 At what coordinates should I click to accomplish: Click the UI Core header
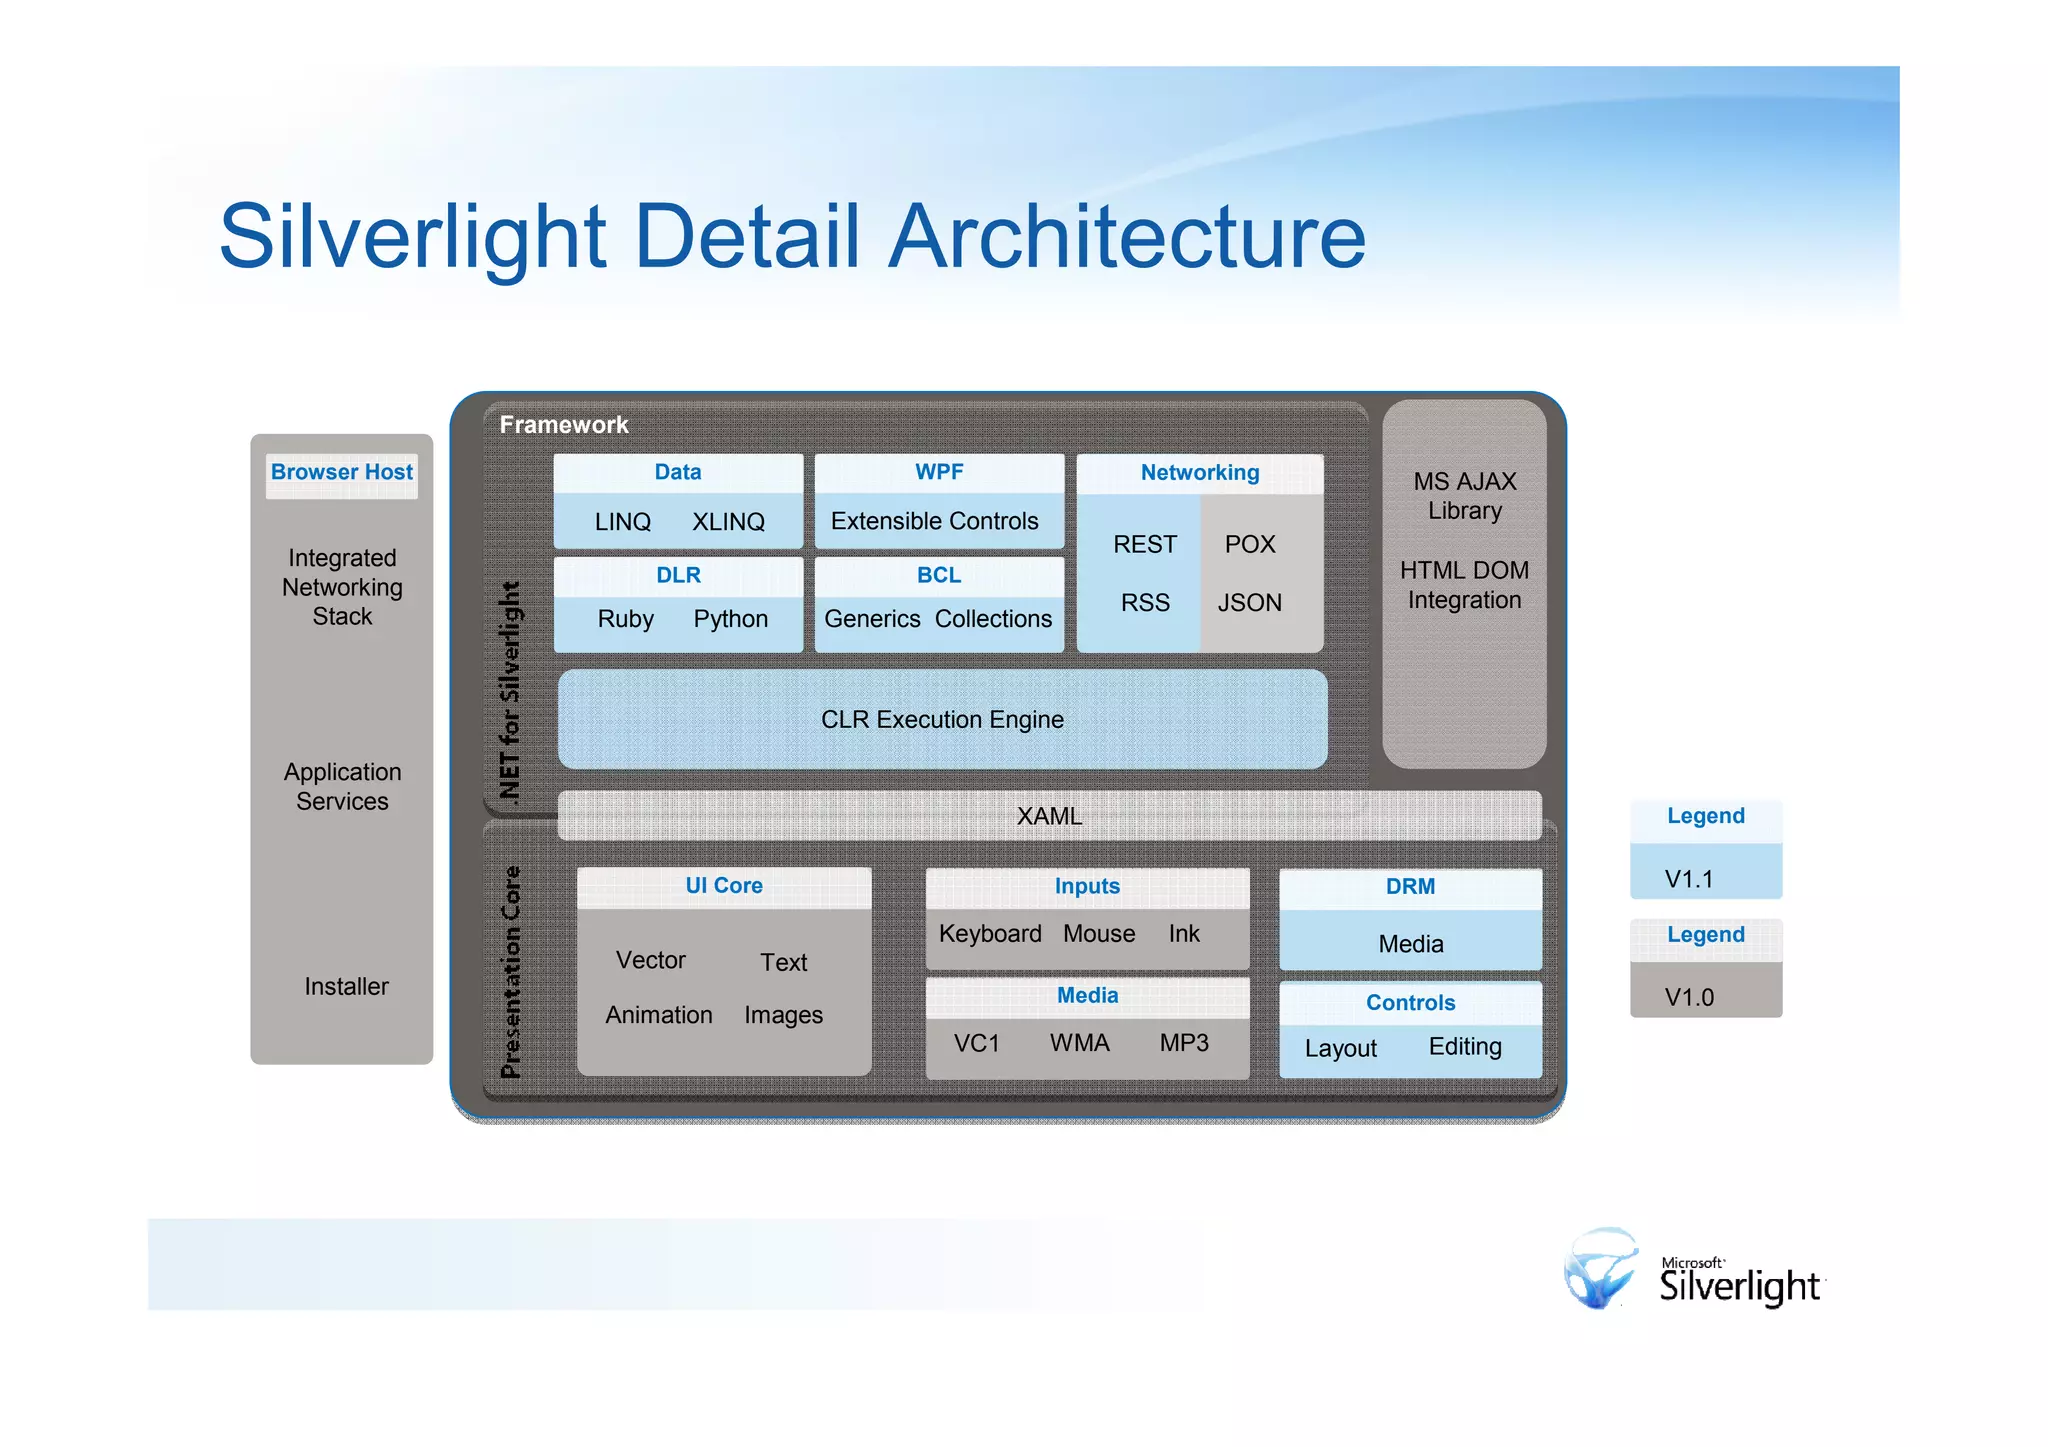[x=723, y=886]
